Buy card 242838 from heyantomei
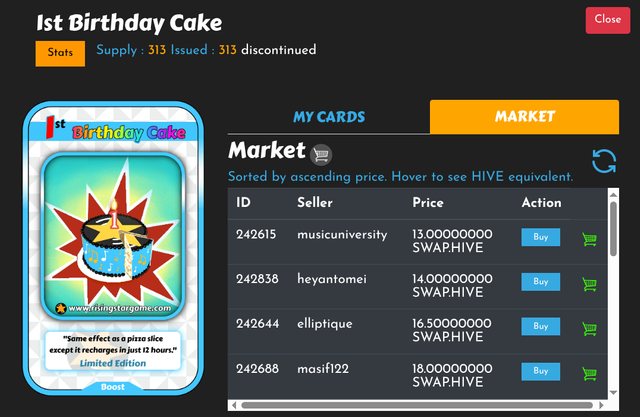 click(x=540, y=282)
